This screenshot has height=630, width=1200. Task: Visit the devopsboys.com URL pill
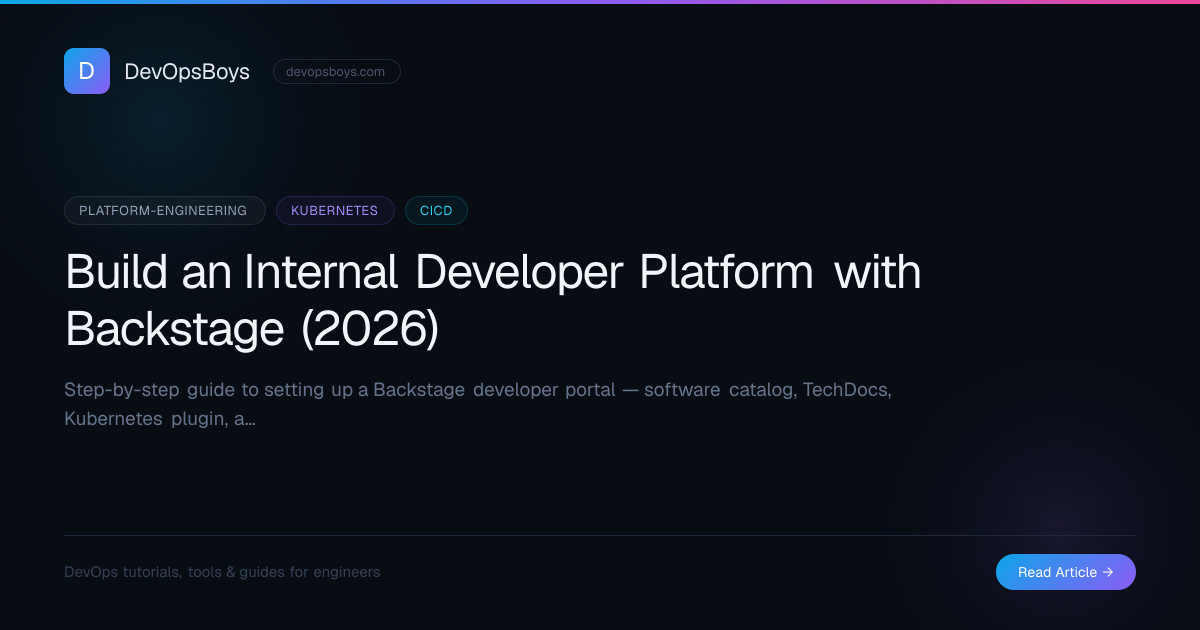pyautogui.click(x=336, y=71)
